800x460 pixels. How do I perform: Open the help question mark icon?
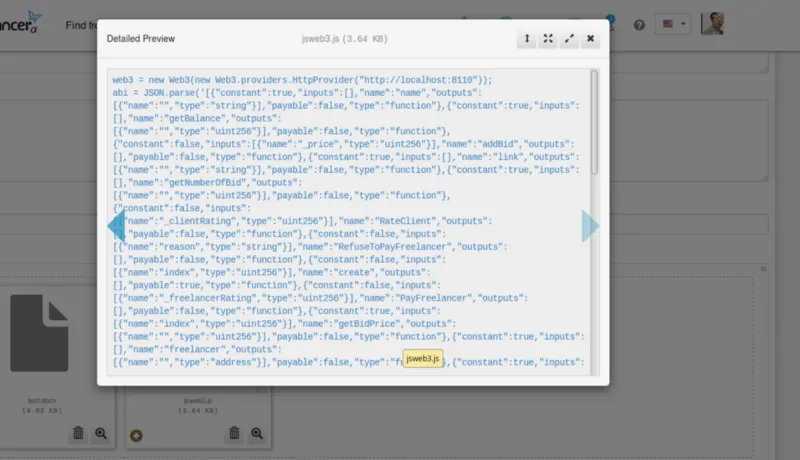click(639, 25)
